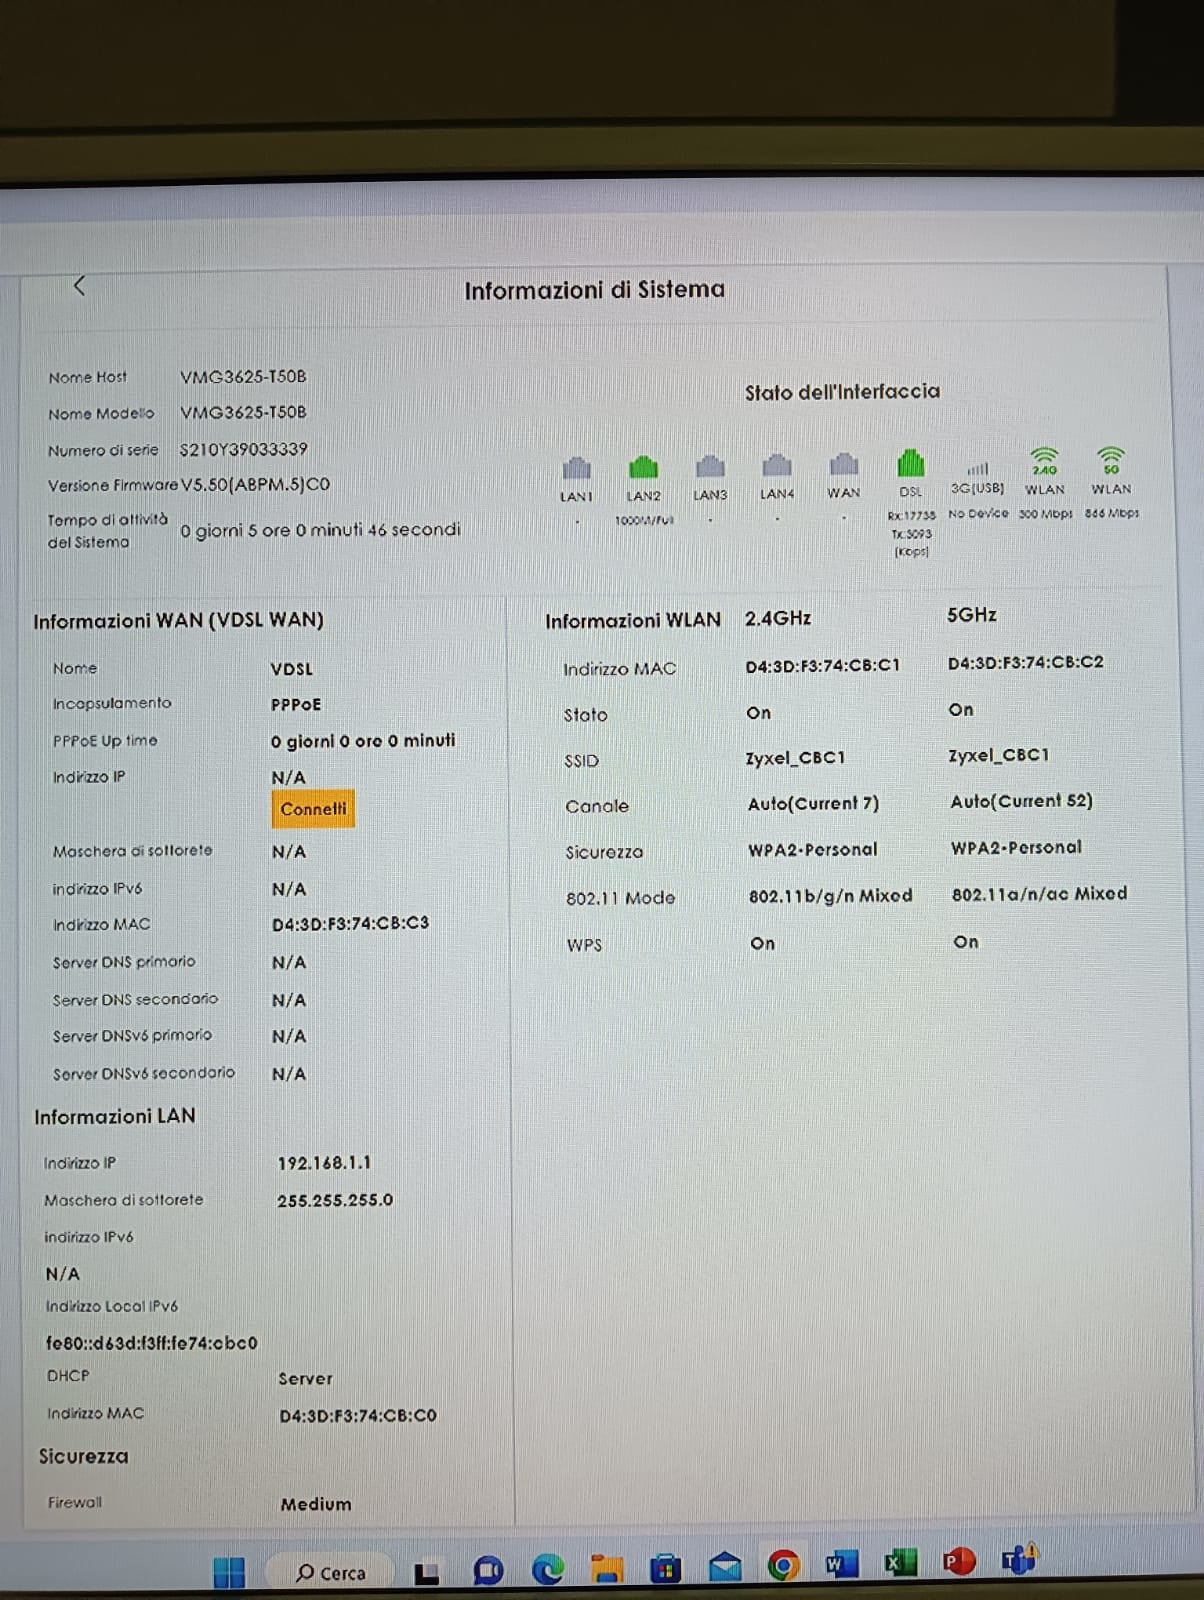Click the 2.4GHz SSID Zyxel_CBC1

pos(795,758)
